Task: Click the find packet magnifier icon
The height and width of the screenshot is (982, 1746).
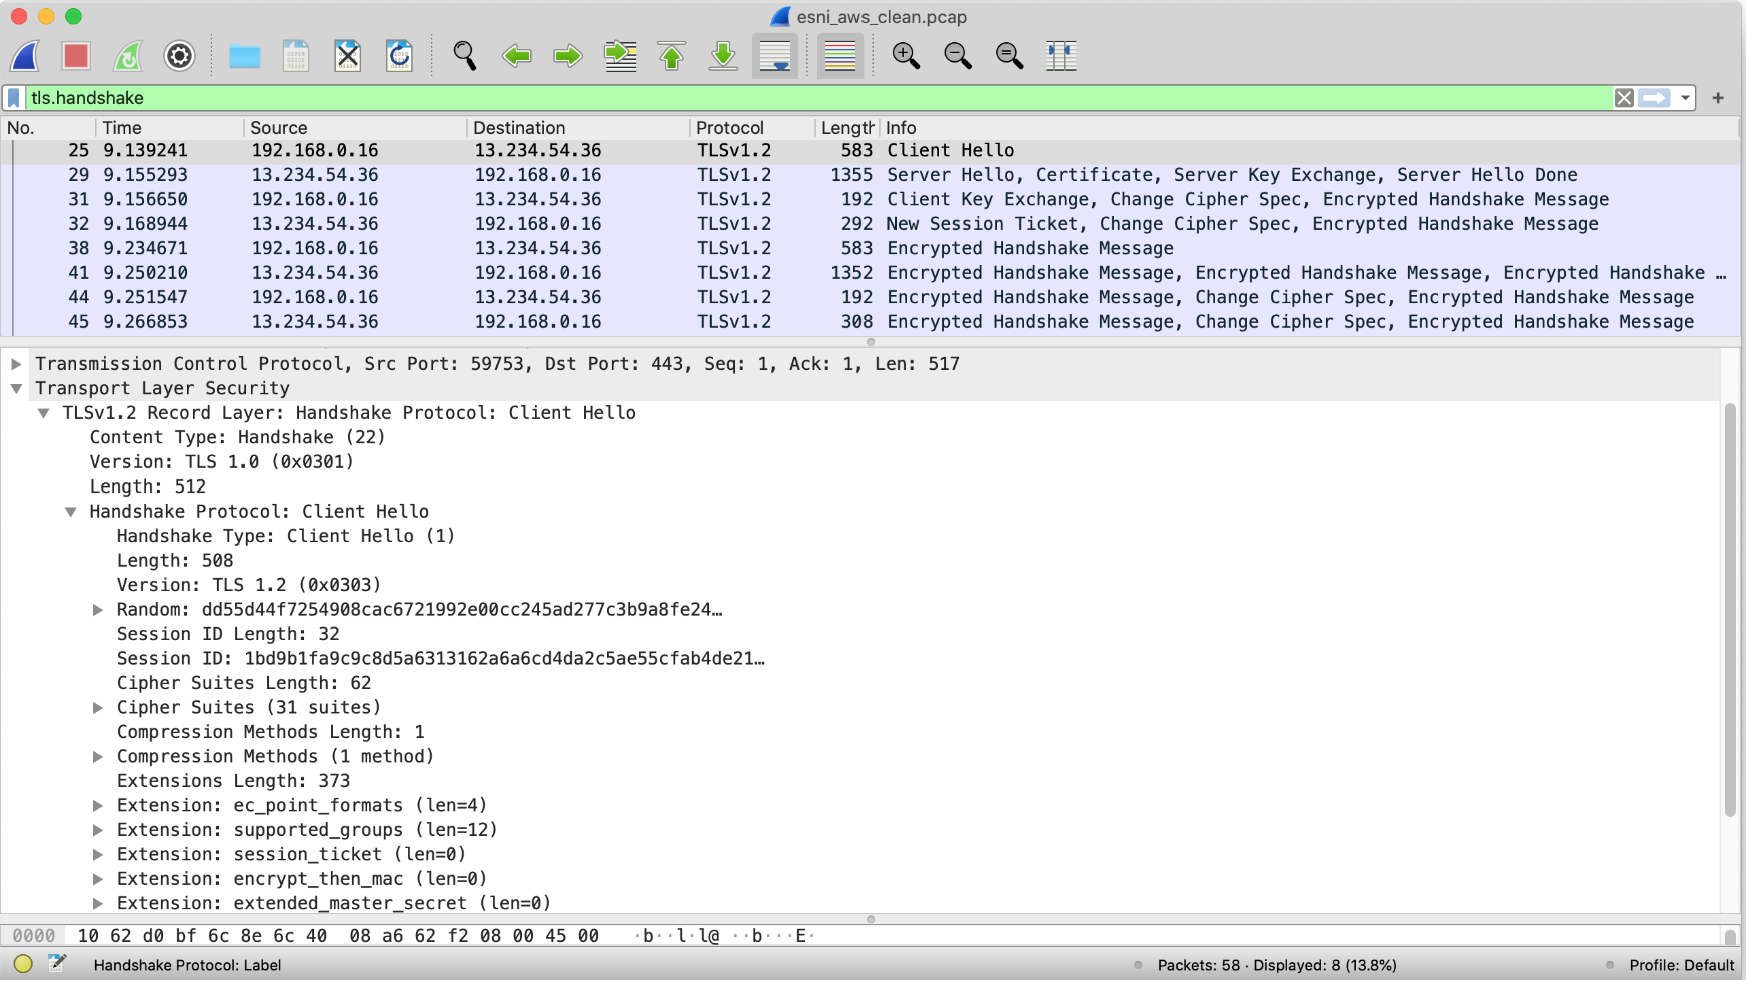Action: (x=464, y=56)
